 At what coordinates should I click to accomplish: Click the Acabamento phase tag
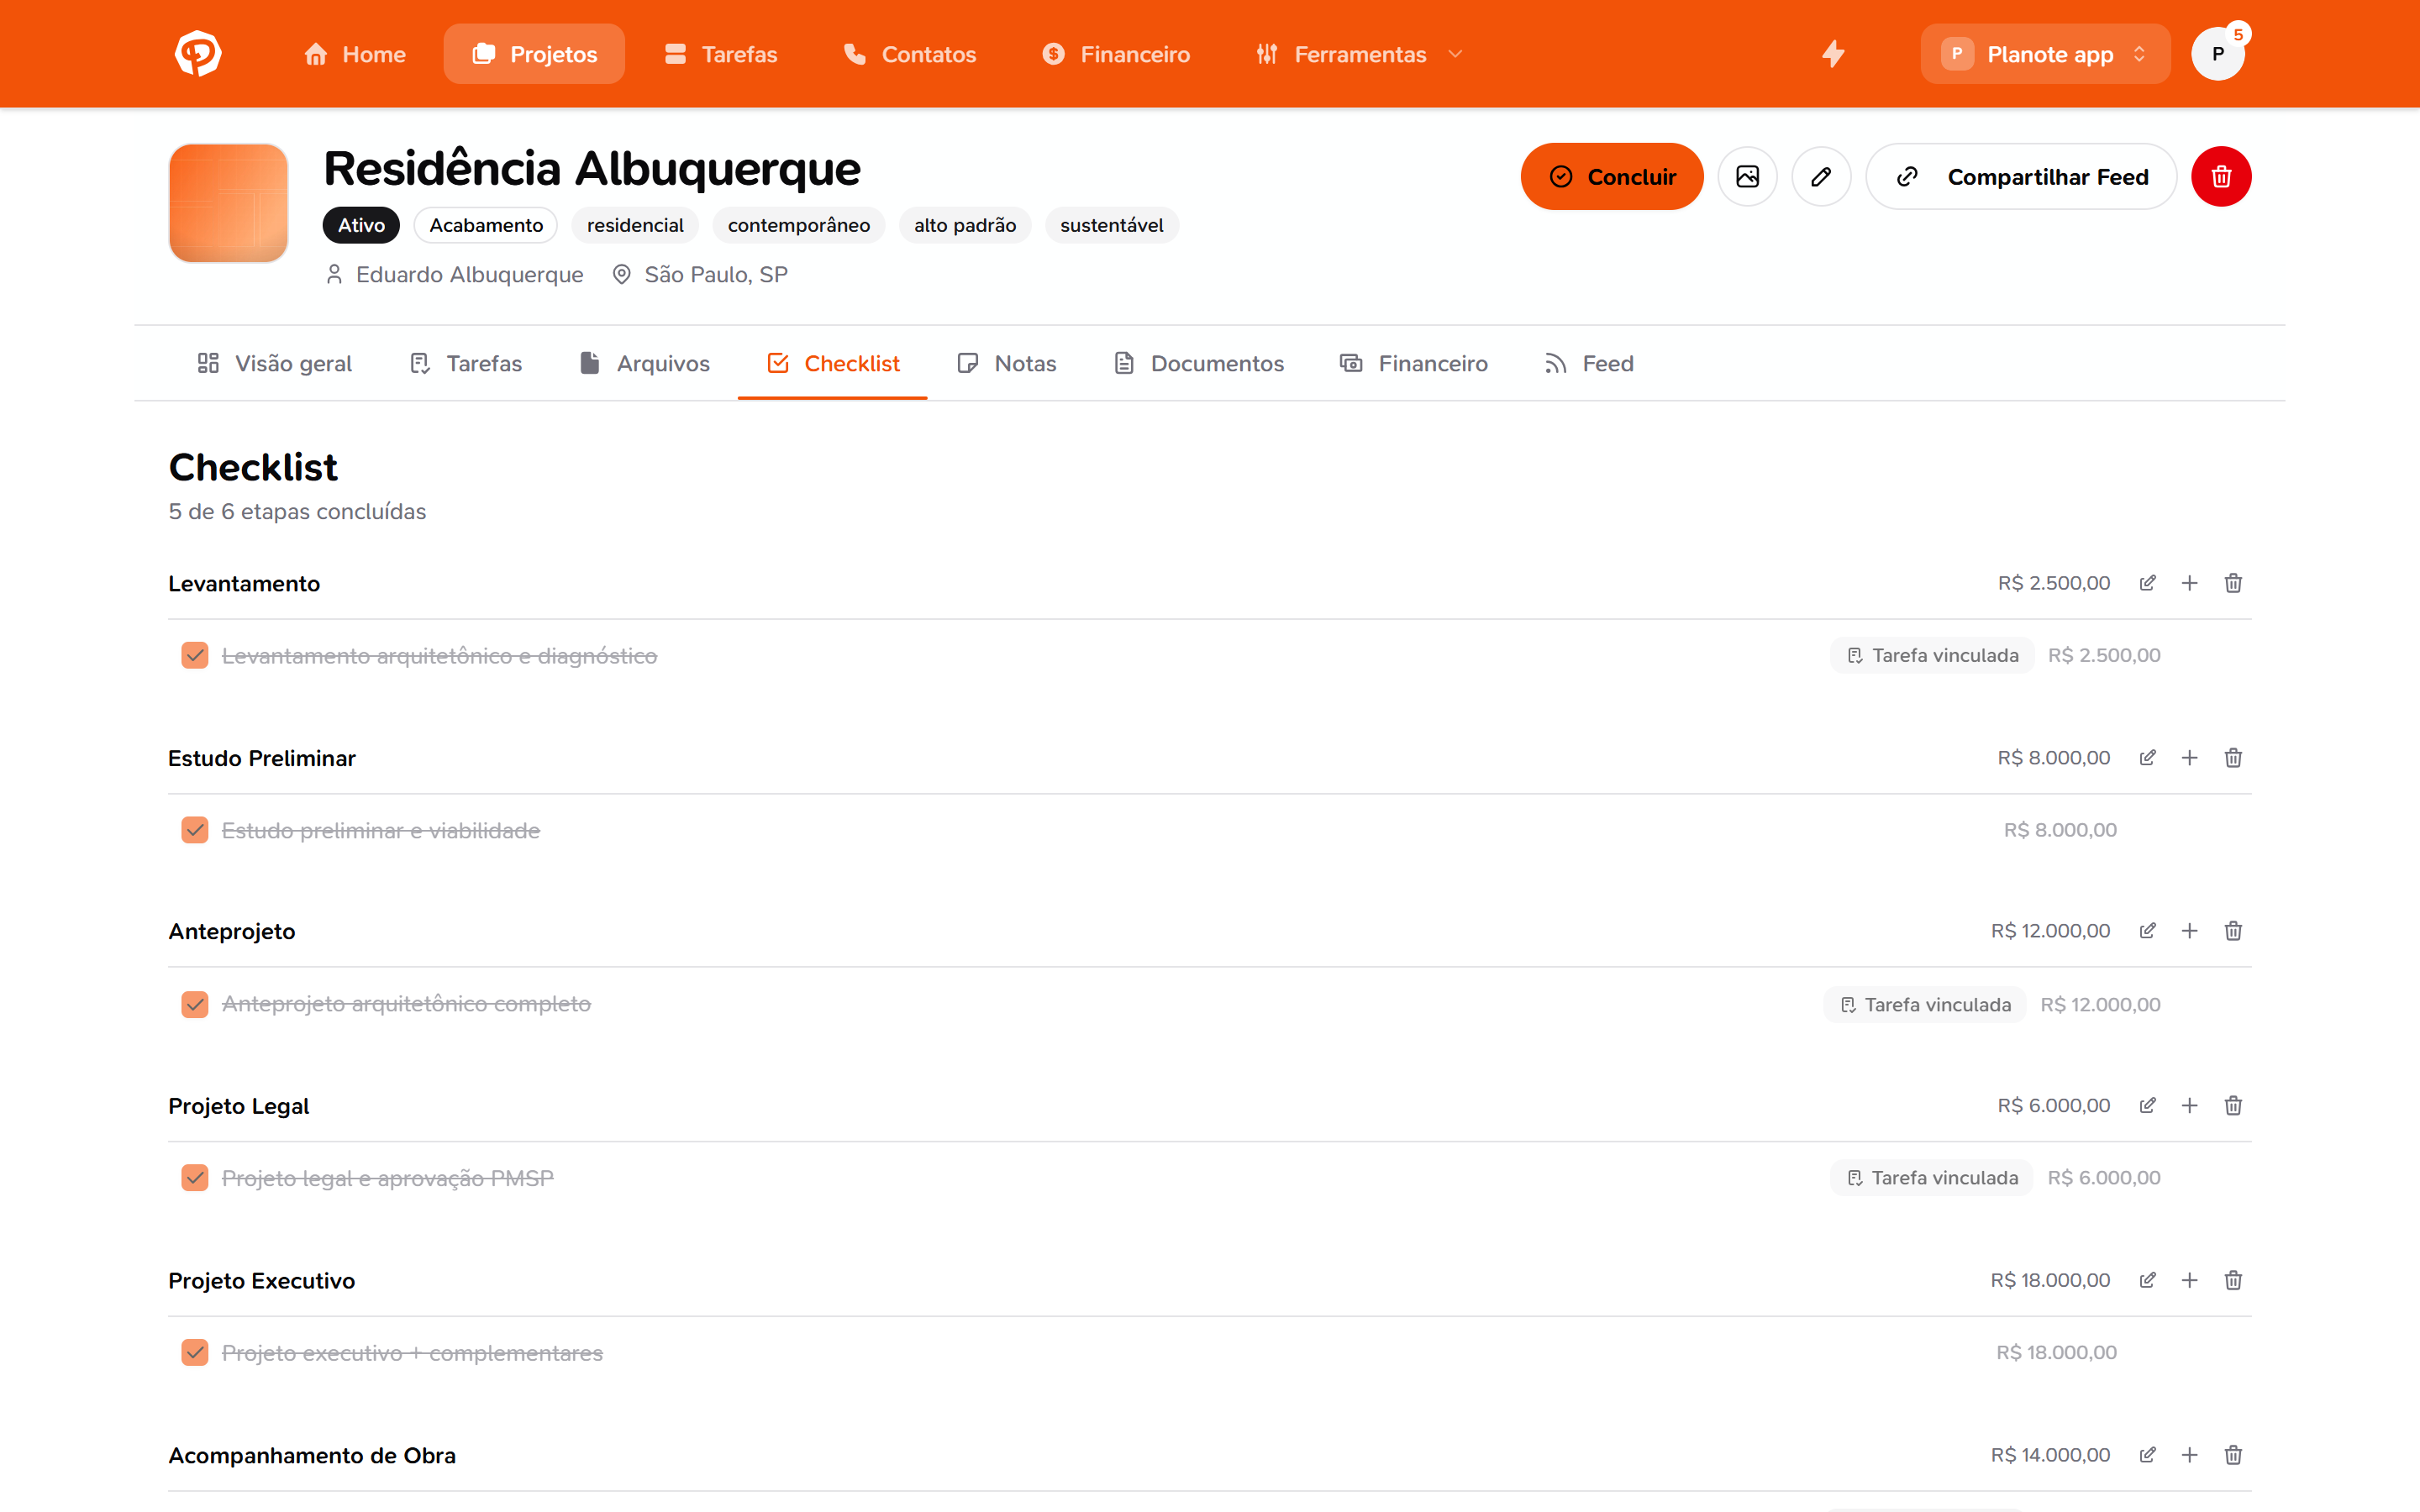point(486,225)
